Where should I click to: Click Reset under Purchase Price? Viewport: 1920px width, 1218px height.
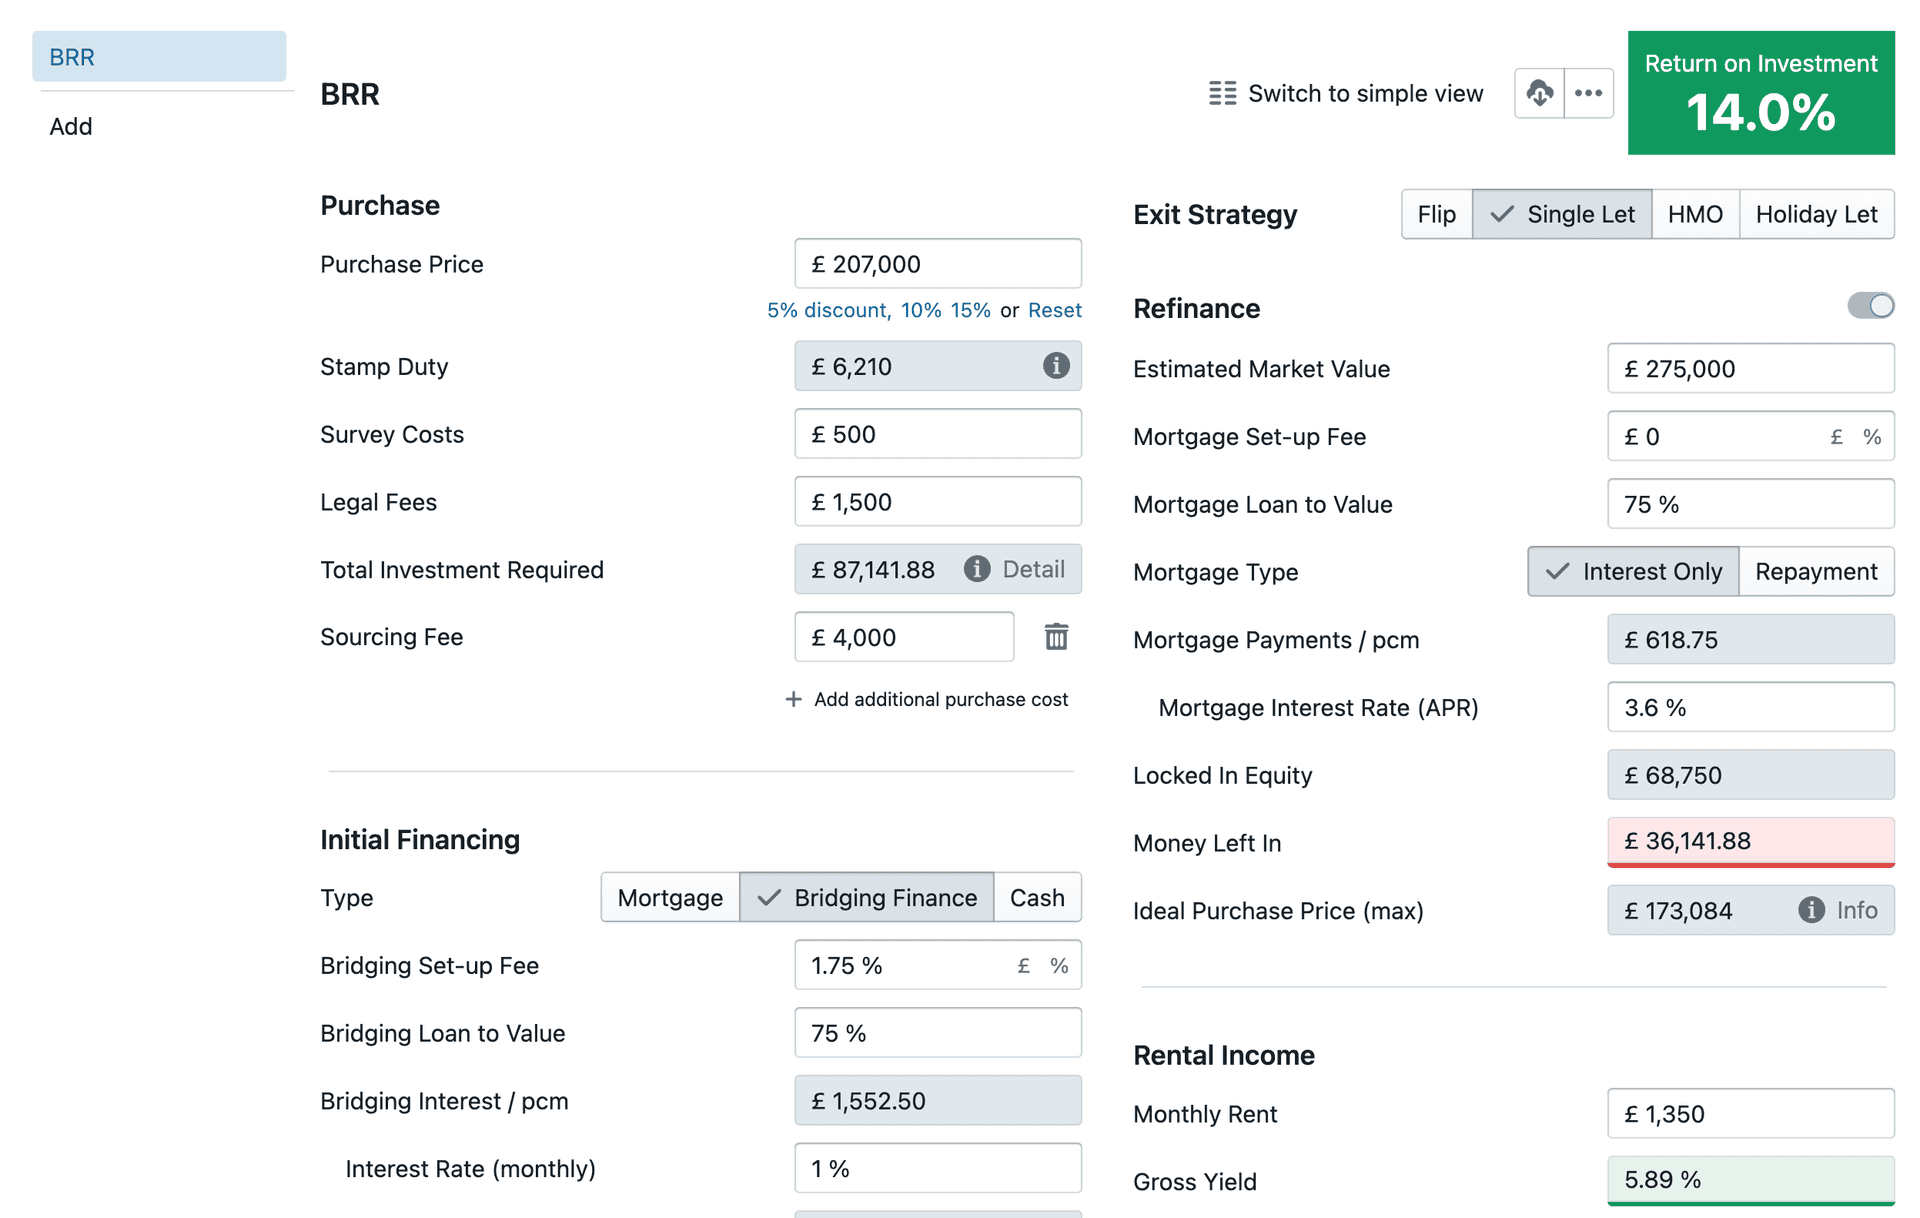click(x=1054, y=310)
